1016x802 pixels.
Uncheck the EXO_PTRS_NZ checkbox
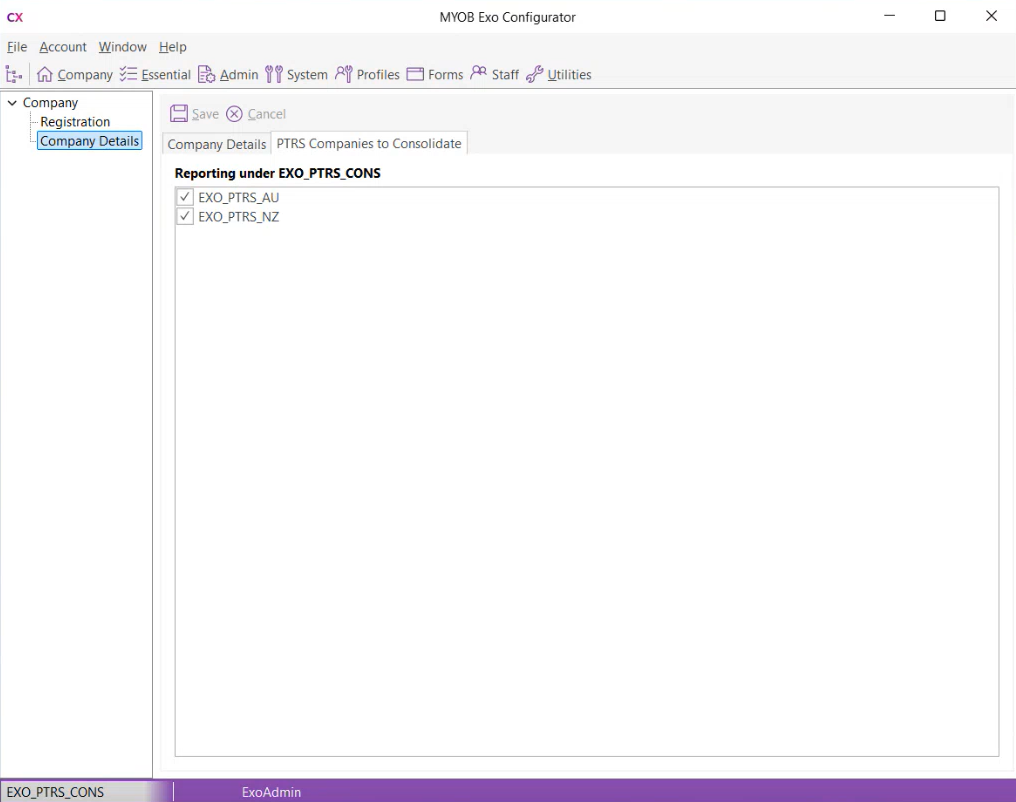click(185, 216)
